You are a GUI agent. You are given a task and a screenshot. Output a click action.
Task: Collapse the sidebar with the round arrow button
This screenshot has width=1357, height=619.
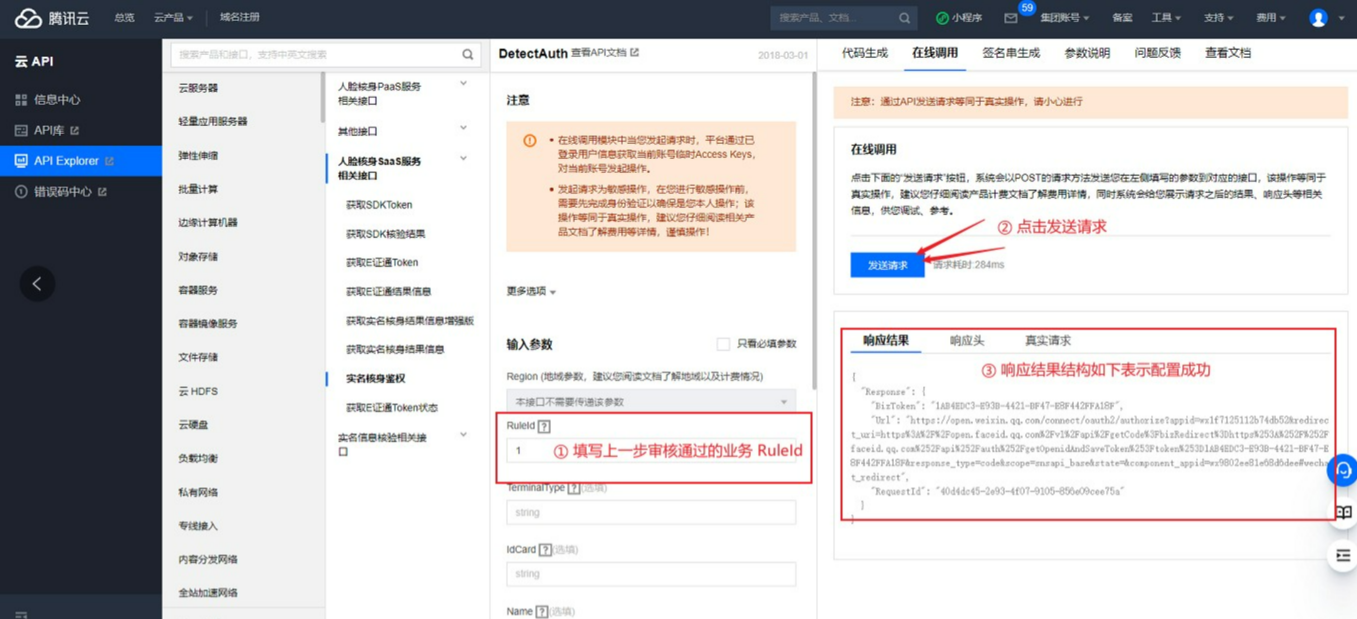(x=37, y=284)
